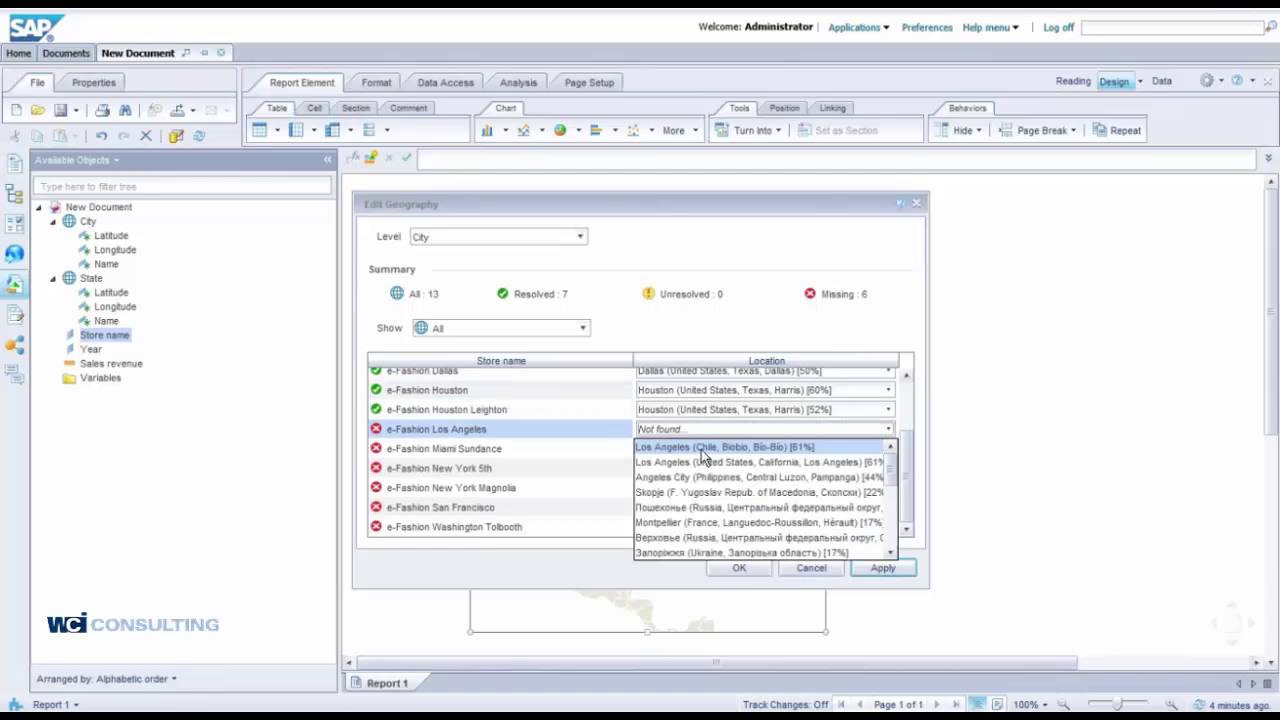The height and width of the screenshot is (720, 1280).
Task: Toggle quick display mode icon in status bar
Action: pyautogui.click(x=978, y=705)
